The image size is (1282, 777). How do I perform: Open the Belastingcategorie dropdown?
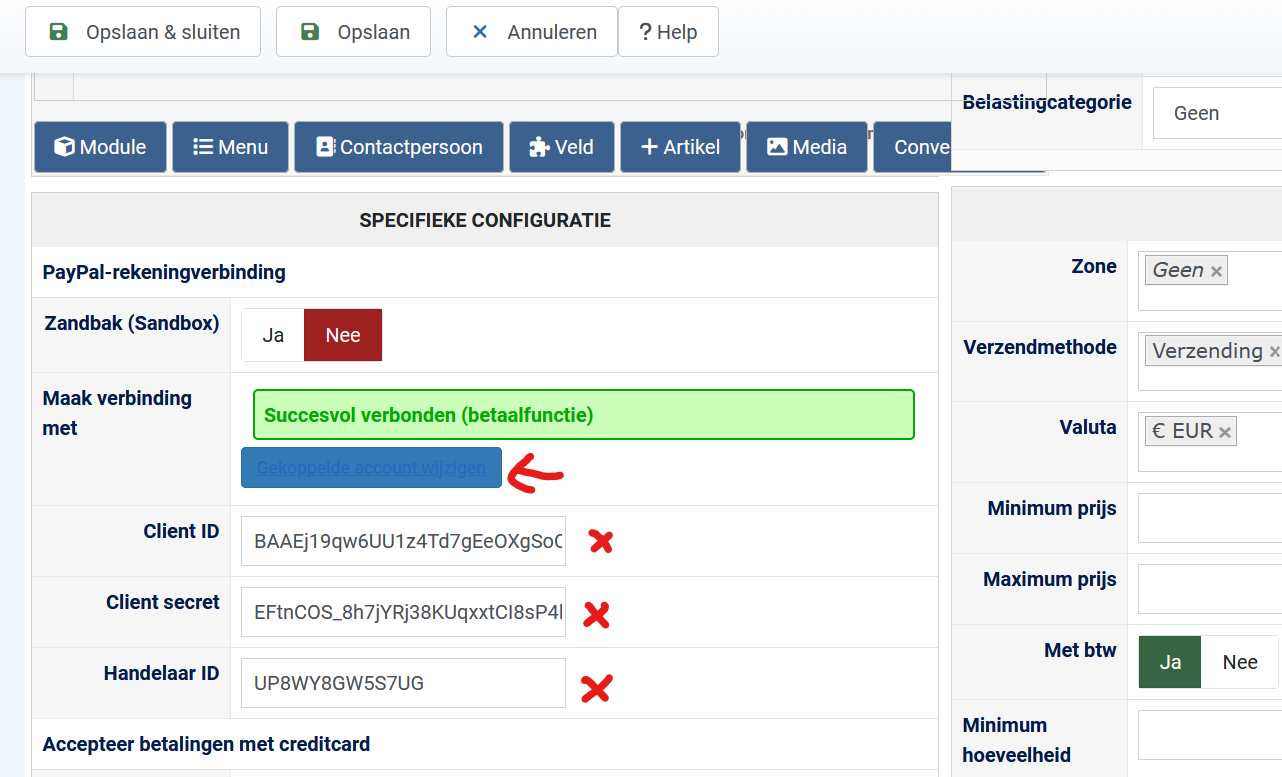[1217, 113]
